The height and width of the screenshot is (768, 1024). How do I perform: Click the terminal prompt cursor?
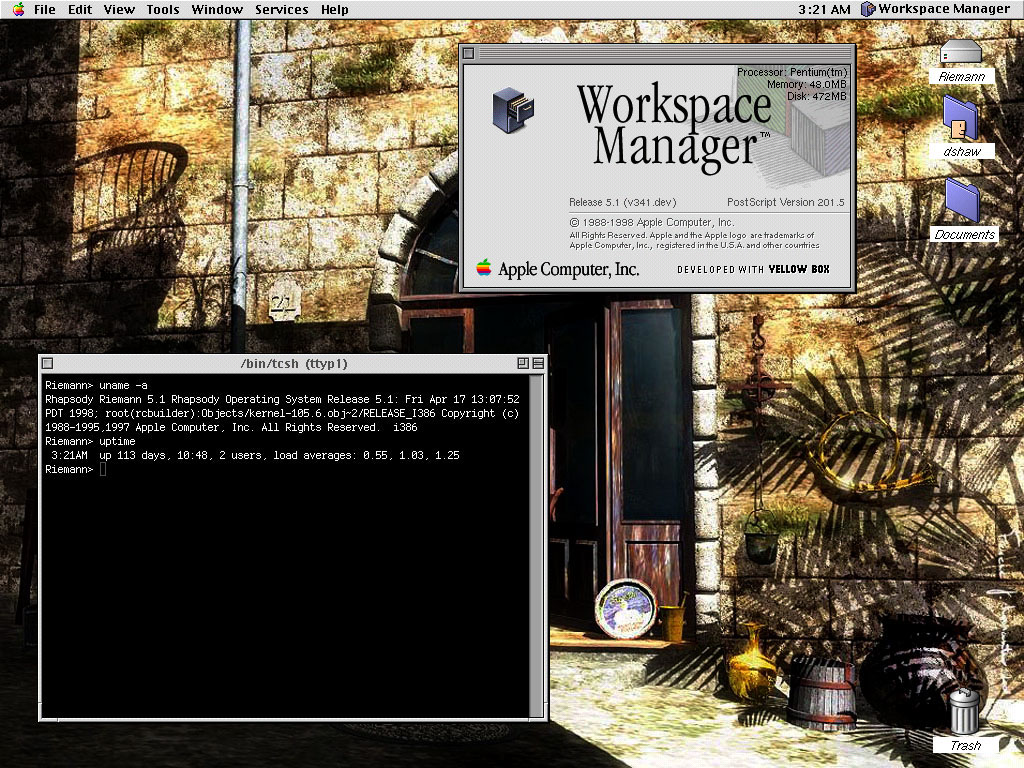103,470
